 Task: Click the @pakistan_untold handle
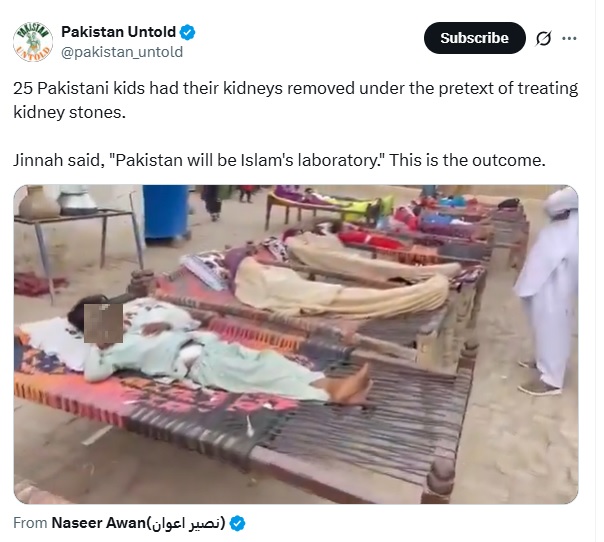122,52
